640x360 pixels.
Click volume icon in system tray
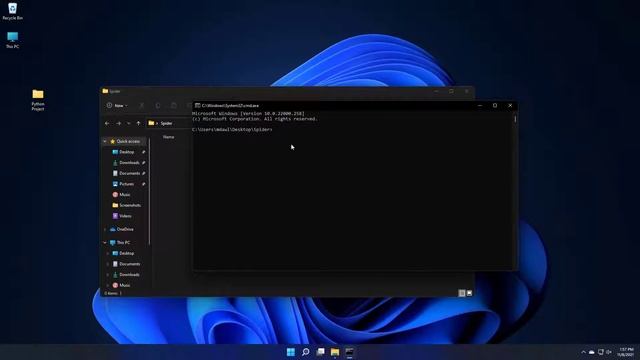click(x=609, y=352)
